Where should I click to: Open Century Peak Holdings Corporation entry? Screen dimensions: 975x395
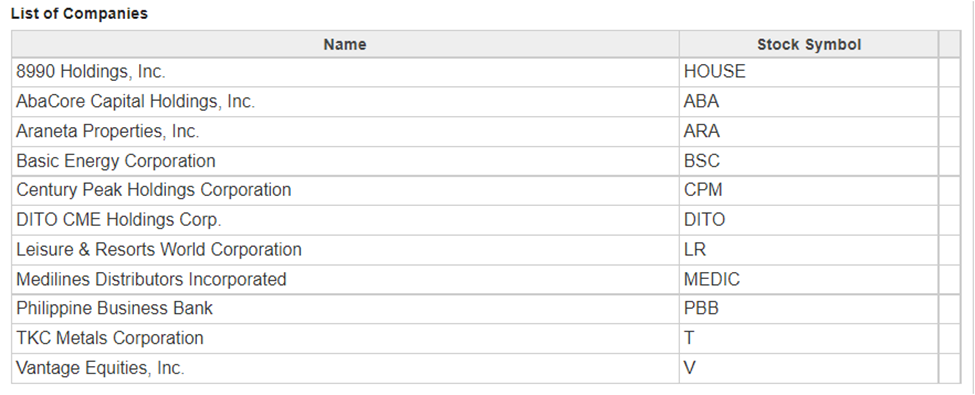click(x=154, y=190)
